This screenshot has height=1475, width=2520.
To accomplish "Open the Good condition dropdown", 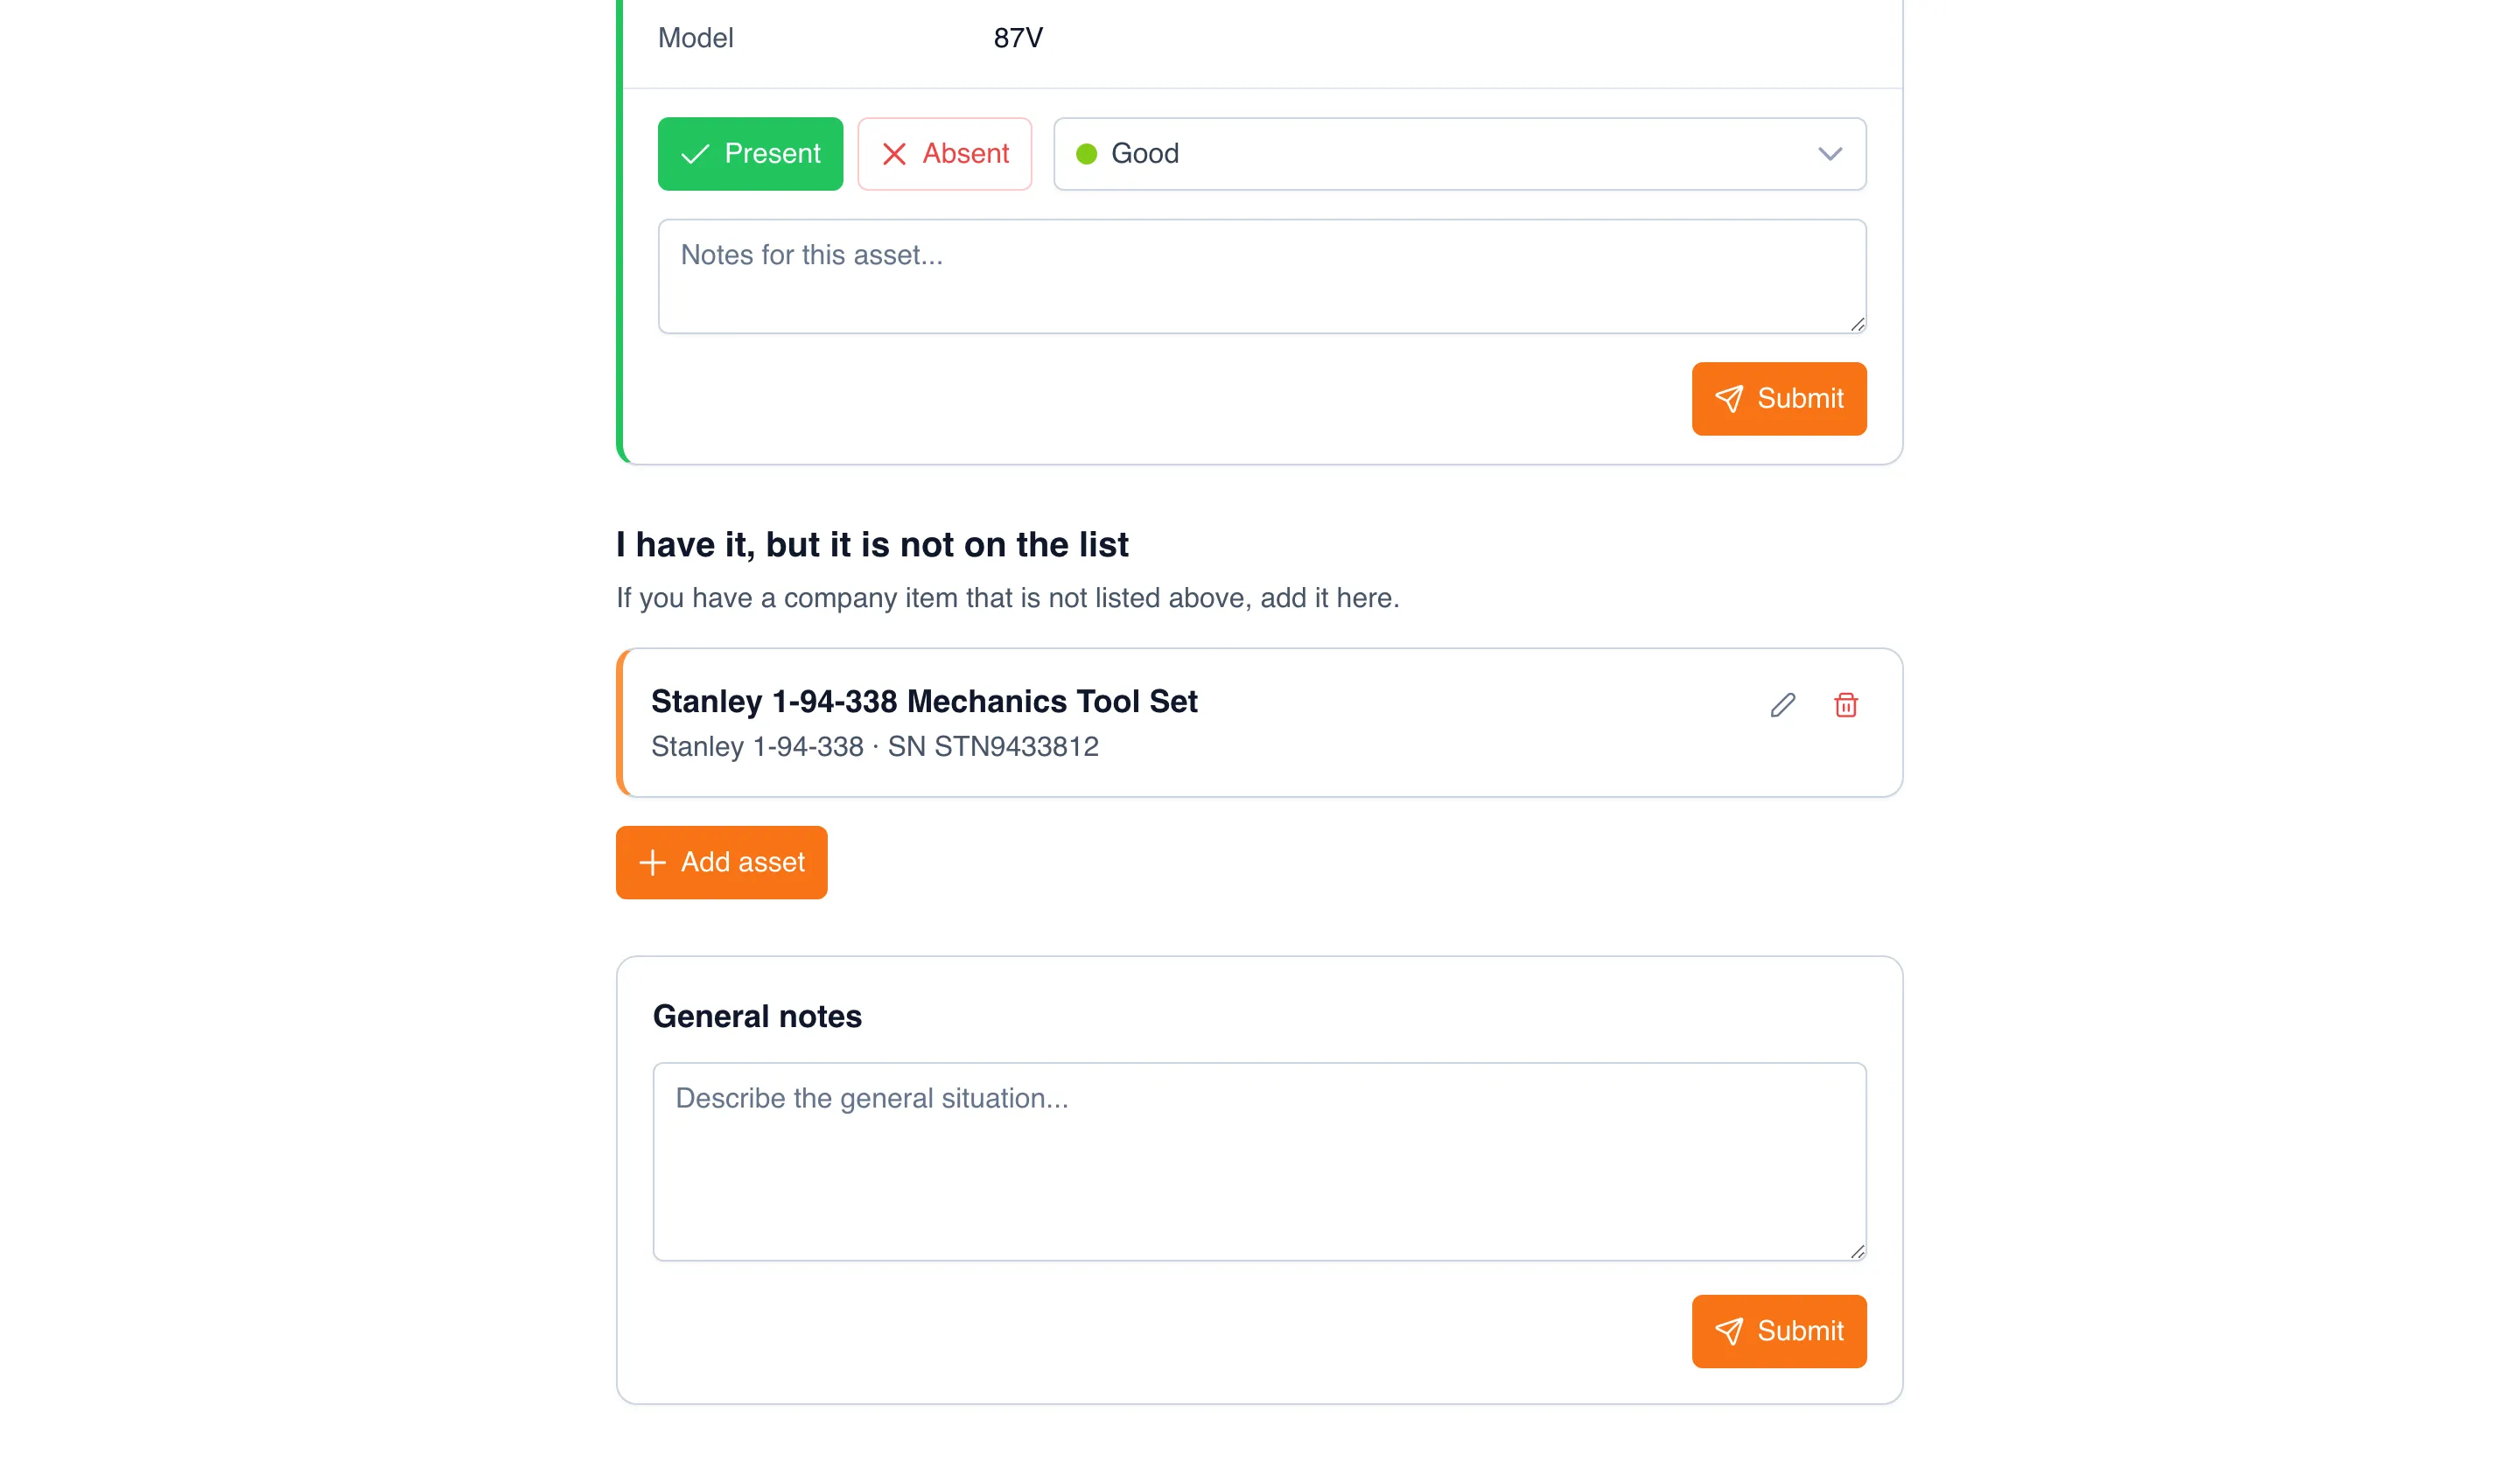I will pyautogui.click(x=1459, y=154).
